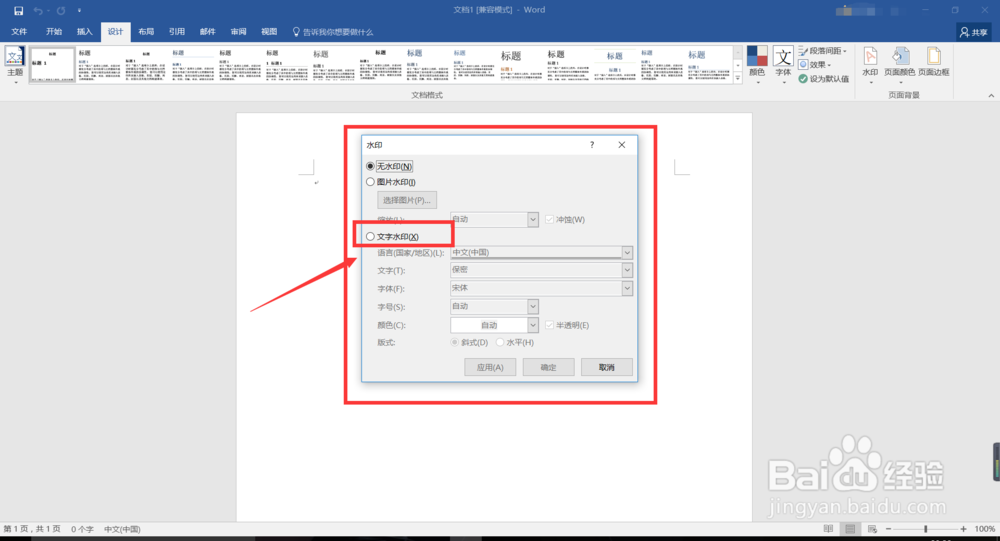Open Effects (效果) dropdown
Screen dimensions: 1000x541
[x=815, y=64]
